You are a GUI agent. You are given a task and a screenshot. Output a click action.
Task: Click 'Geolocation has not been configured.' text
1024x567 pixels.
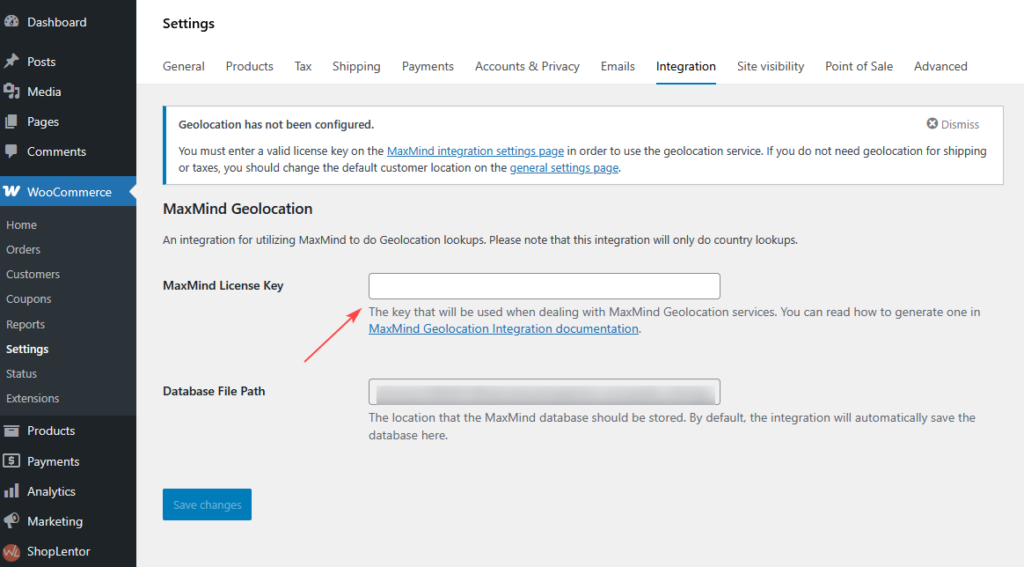pos(276,124)
